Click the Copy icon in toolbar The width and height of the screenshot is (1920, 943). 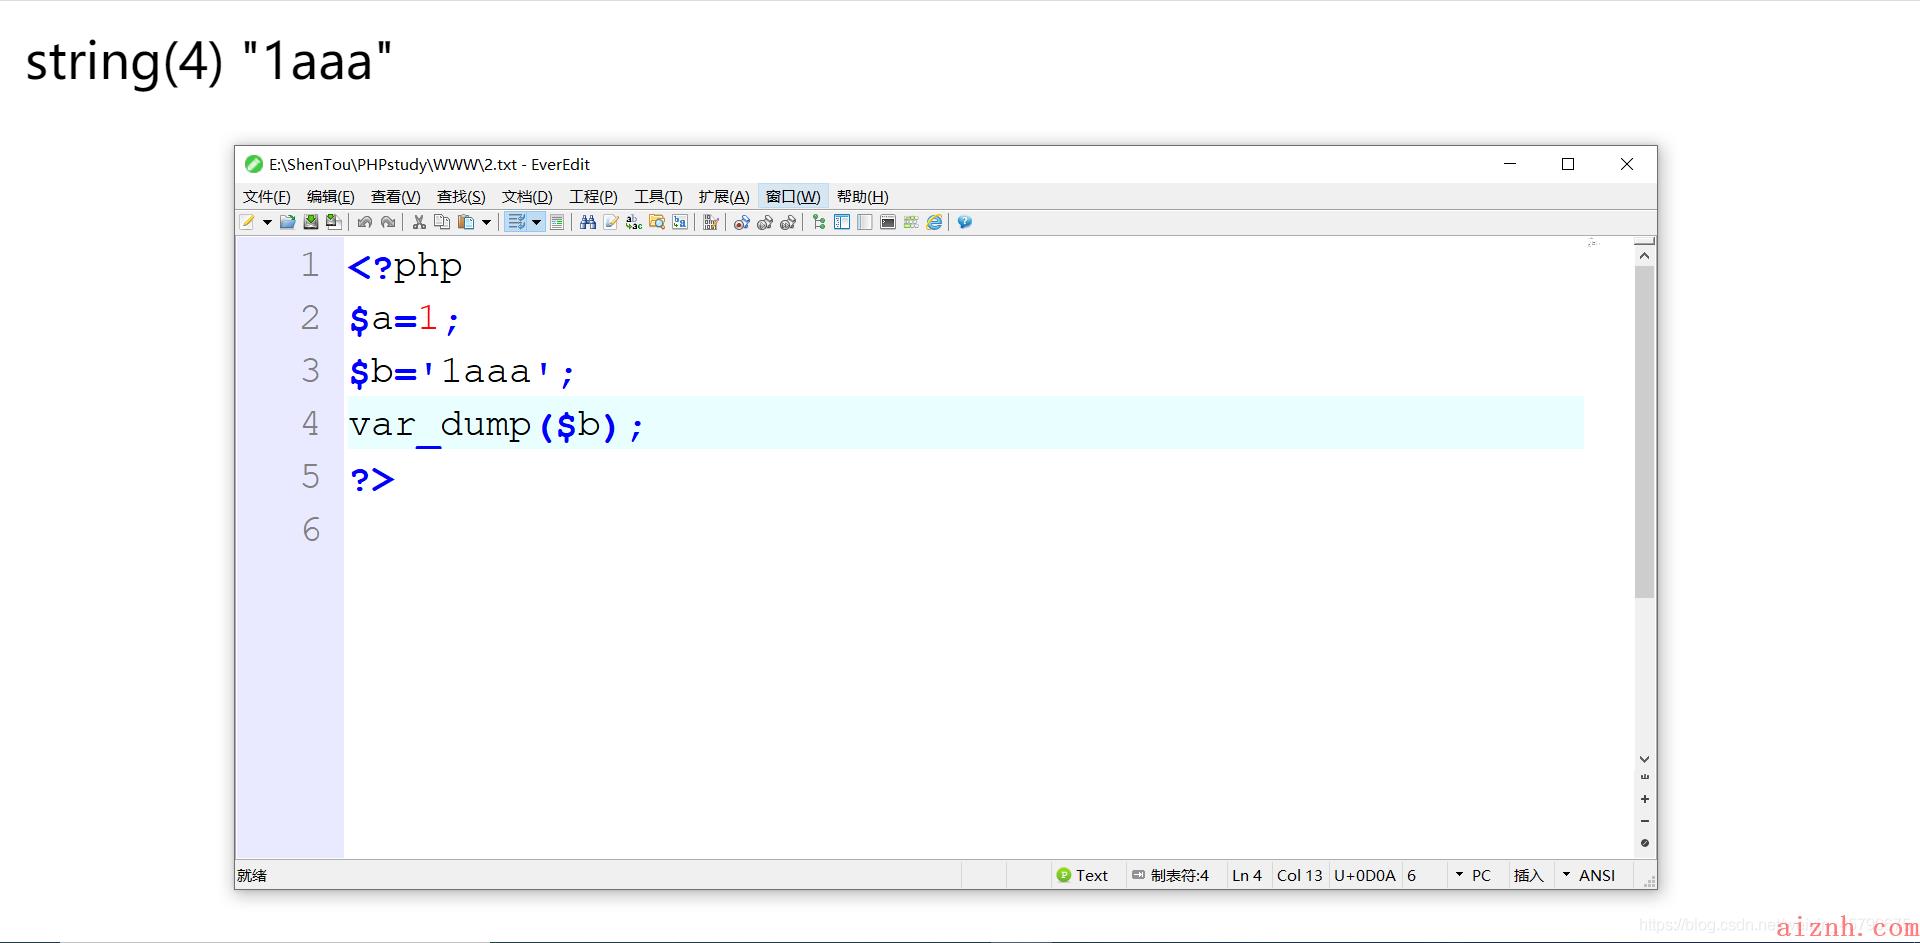442,222
